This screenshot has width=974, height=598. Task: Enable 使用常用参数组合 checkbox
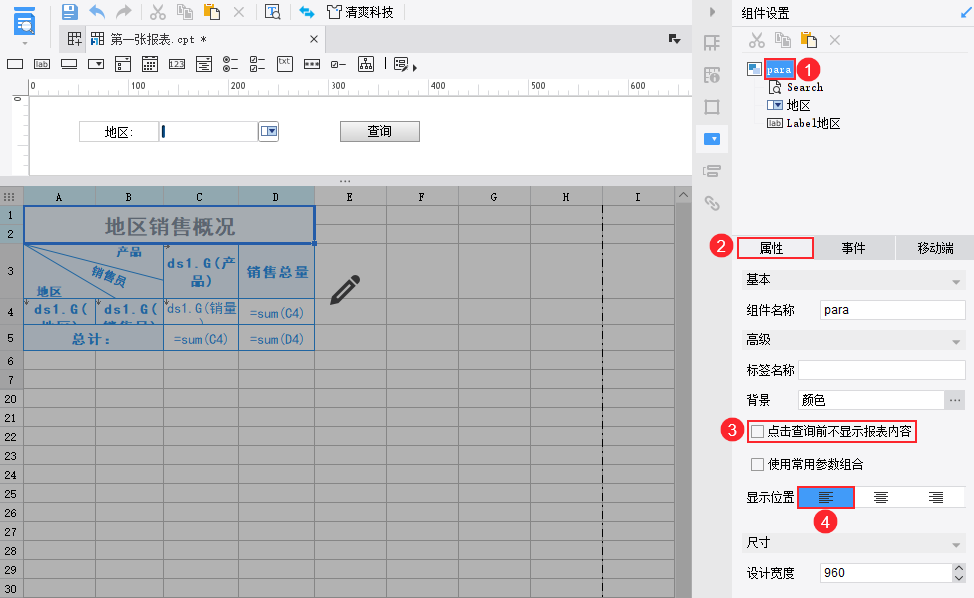[x=757, y=464]
